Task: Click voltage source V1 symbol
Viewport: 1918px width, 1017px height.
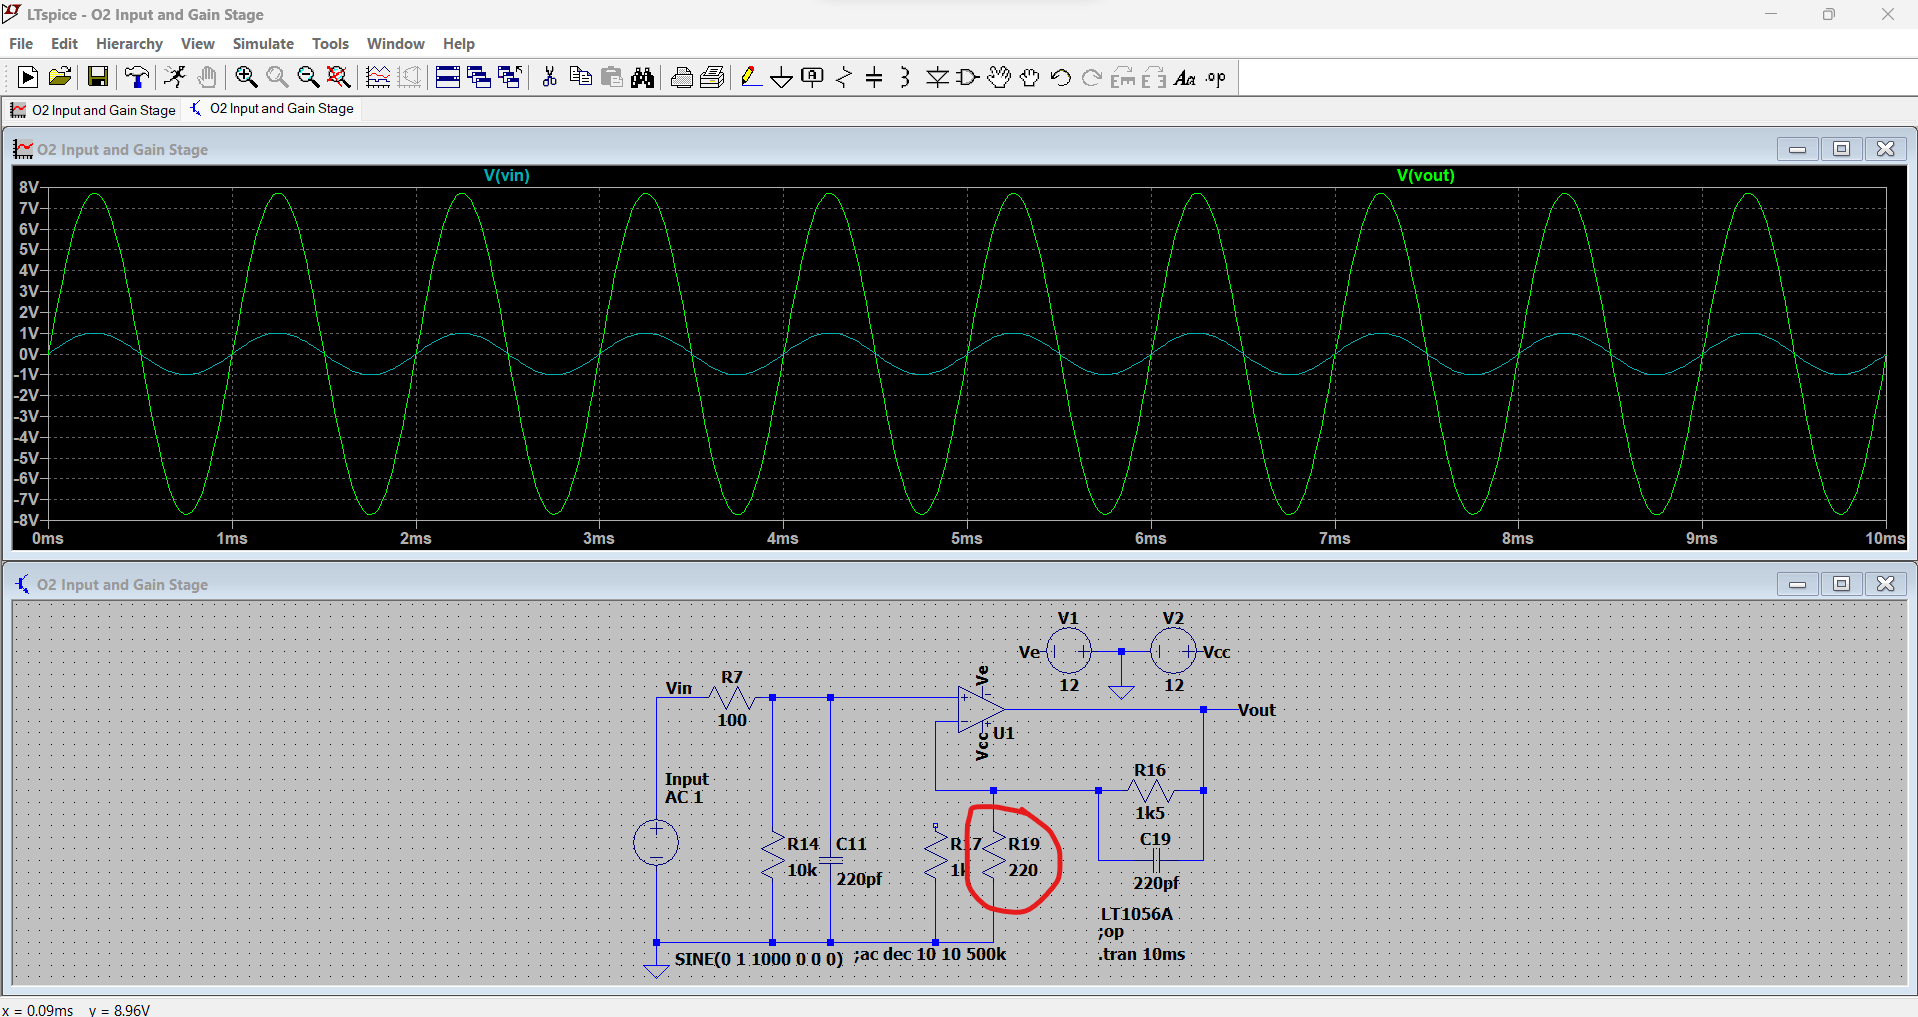Action: [1069, 652]
